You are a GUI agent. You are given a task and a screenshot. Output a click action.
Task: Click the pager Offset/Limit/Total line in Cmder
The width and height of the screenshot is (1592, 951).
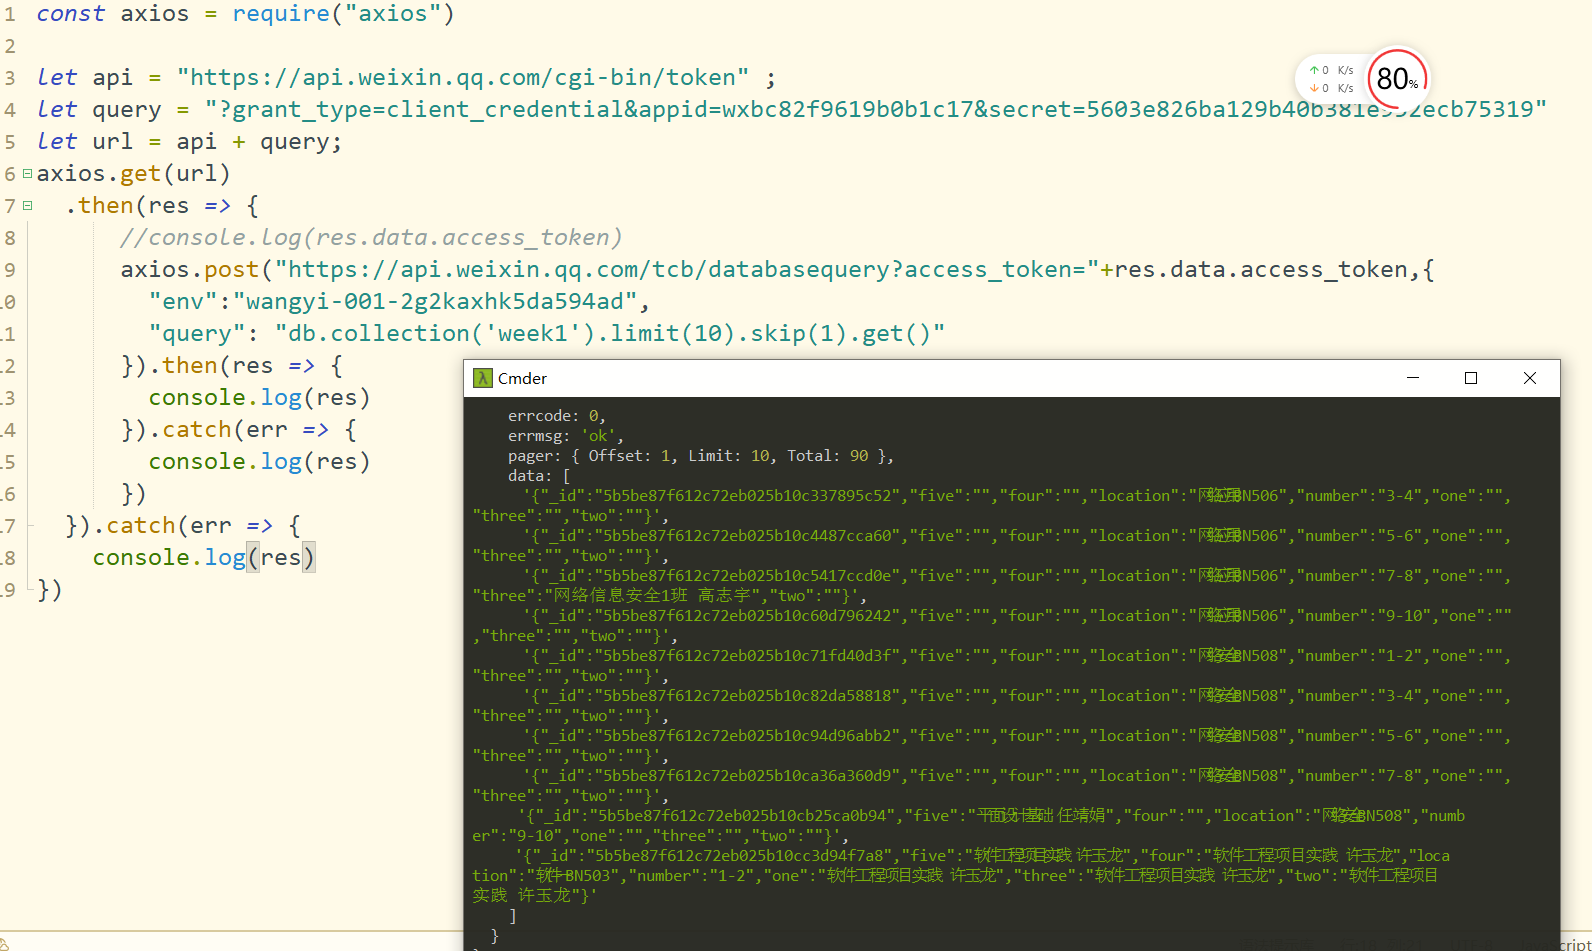point(701,456)
